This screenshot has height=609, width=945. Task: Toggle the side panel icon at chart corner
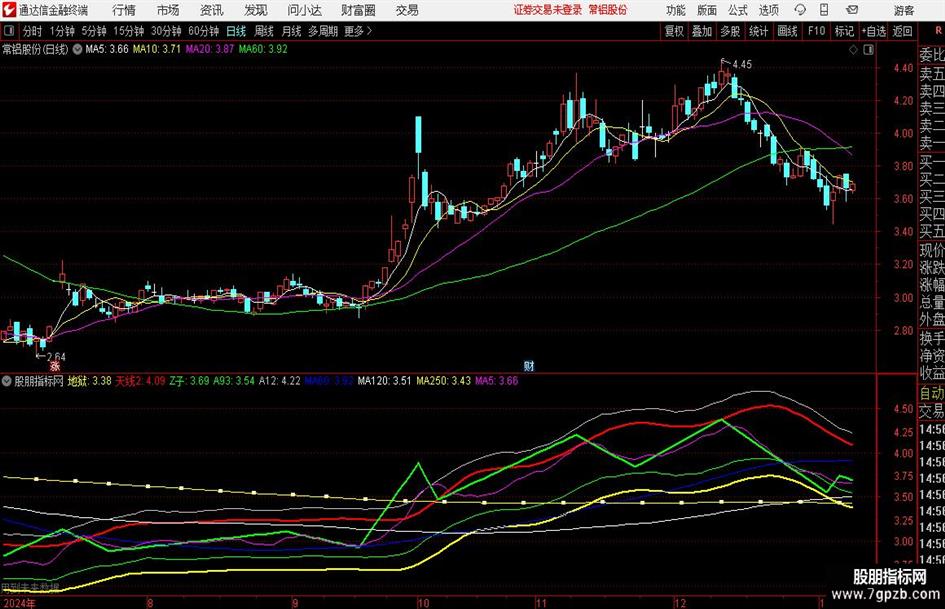tap(868, 50)
